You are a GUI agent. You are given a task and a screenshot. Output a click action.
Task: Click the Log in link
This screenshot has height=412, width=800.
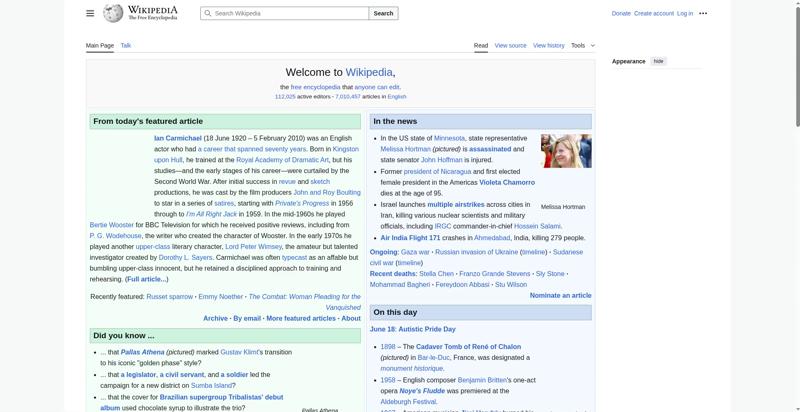click(x=685, y=13)
